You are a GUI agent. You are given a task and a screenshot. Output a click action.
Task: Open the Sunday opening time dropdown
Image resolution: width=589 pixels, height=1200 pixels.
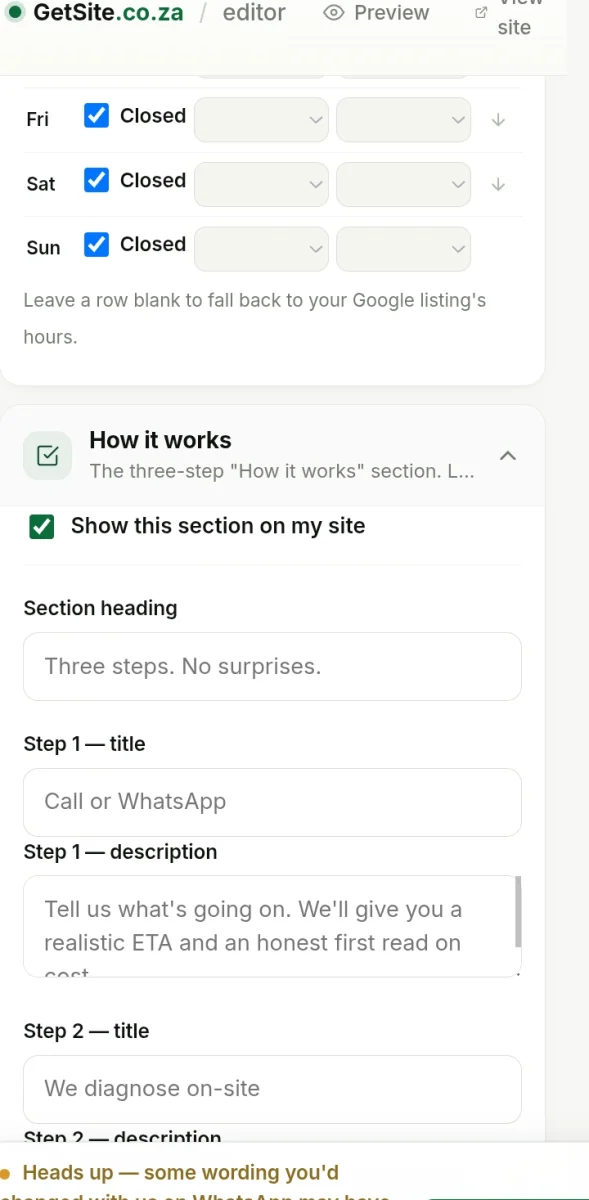pos(261,248)
